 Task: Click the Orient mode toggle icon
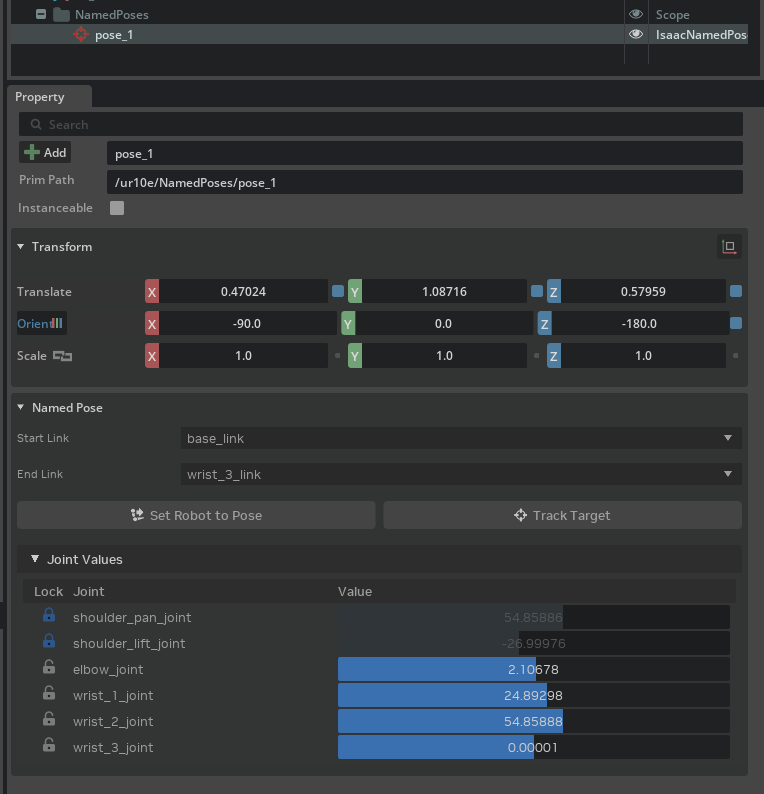coord(56,324)
